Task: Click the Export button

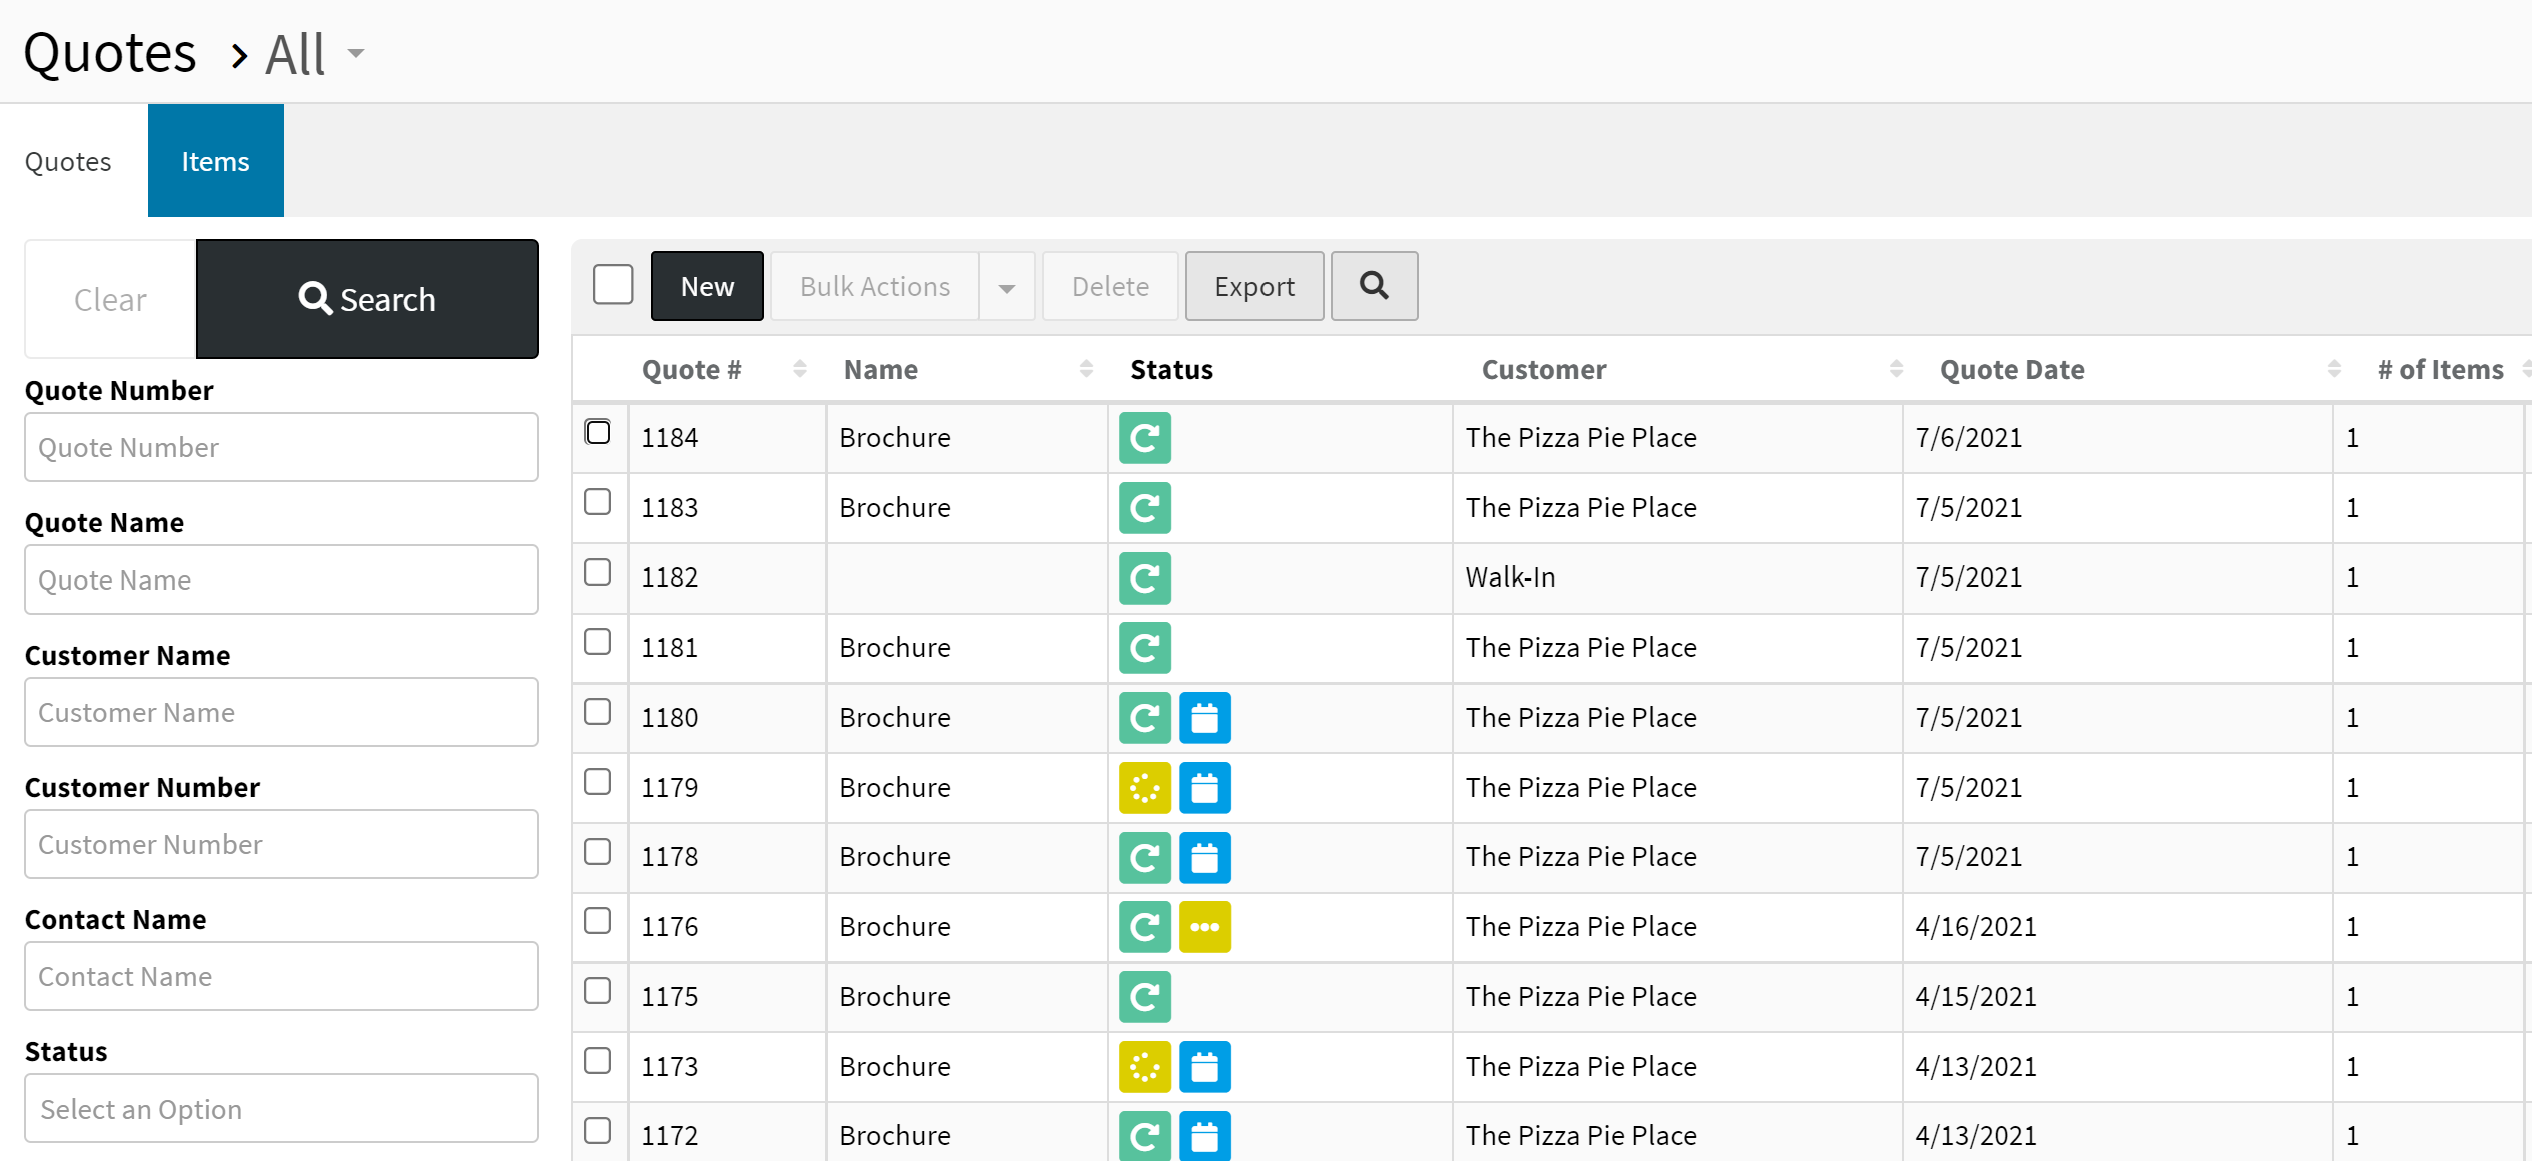Action: (1254, 287)
